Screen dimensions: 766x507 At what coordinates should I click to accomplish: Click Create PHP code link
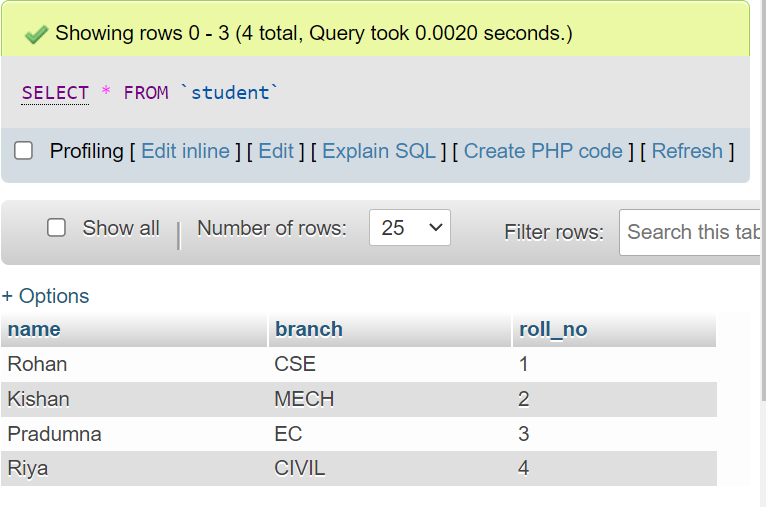[543, 151]
